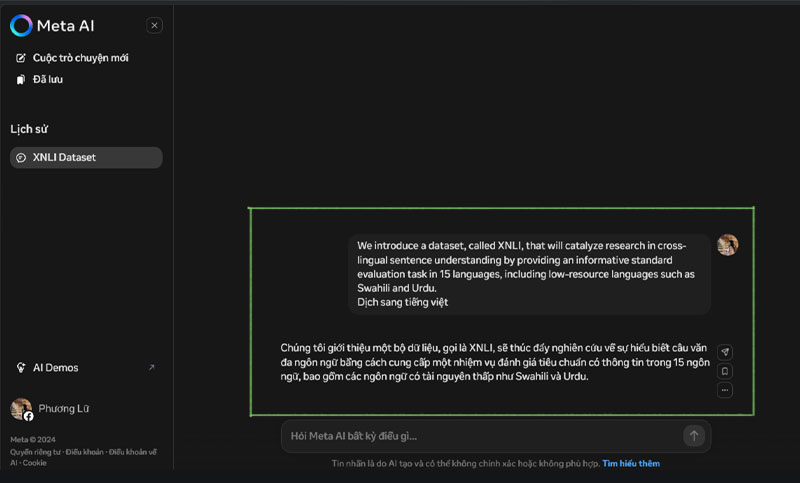Close the sidebar with the X button
Viewport: 800px width, 483px height.
click(154, 26)
